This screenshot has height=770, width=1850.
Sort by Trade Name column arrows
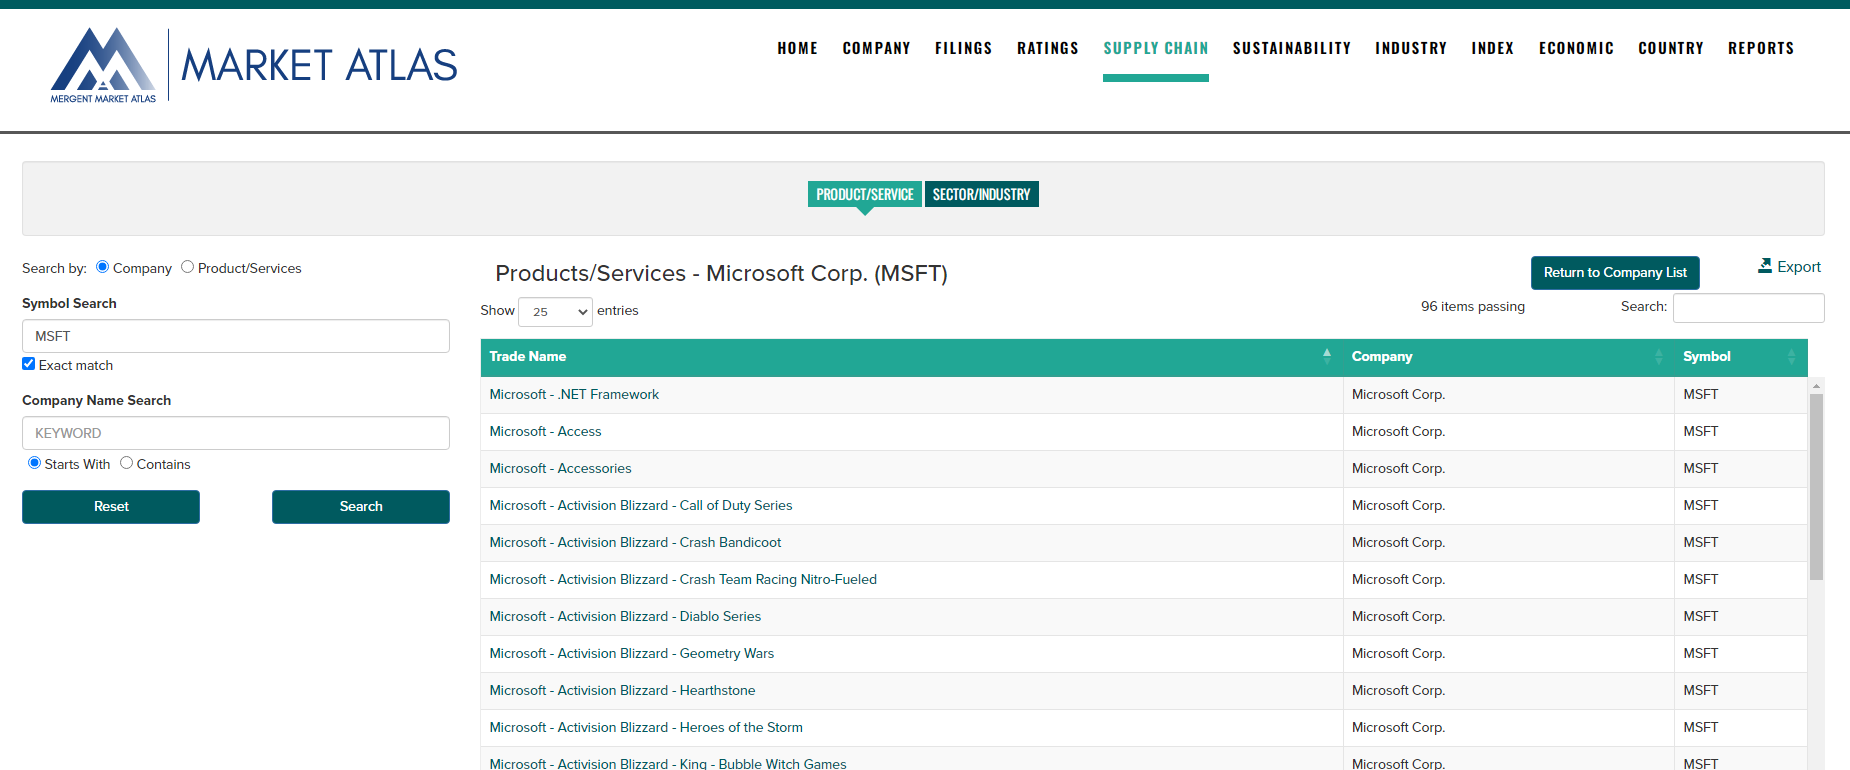point(1327,356)
